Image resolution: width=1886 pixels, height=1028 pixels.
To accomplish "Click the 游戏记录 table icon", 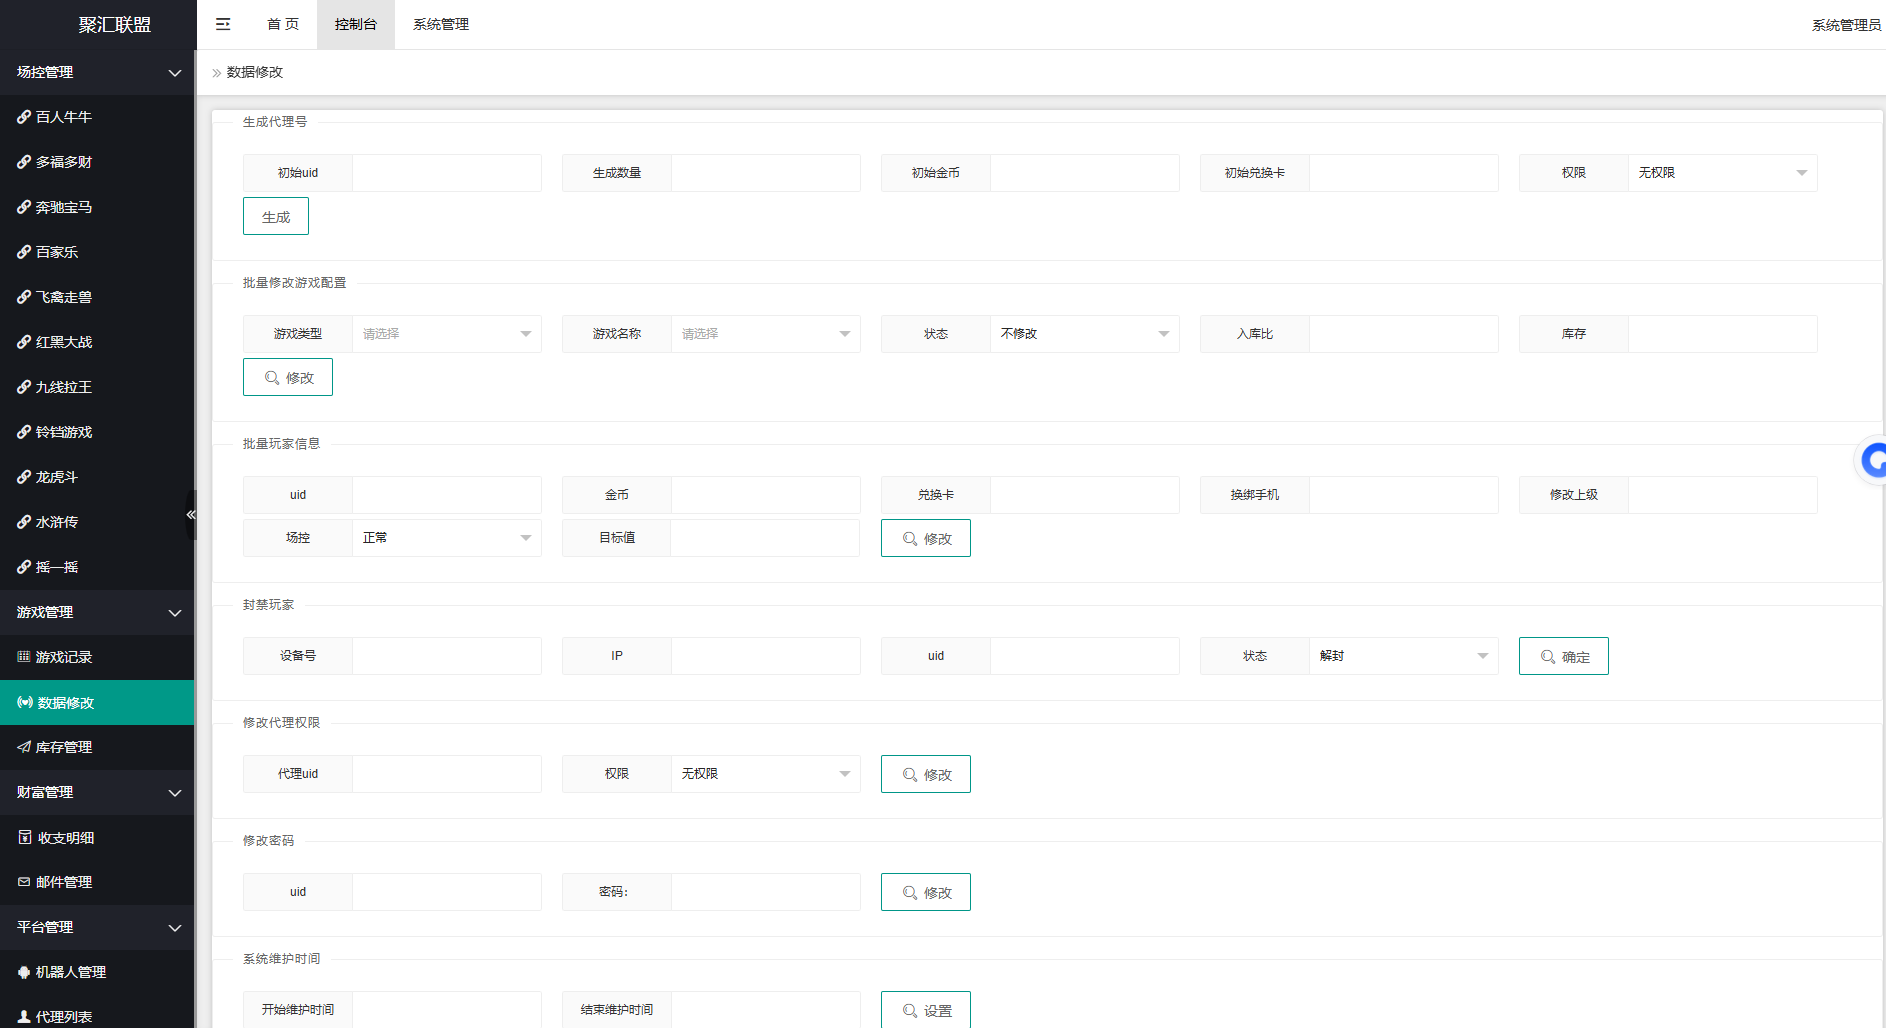I will [24, 657].
